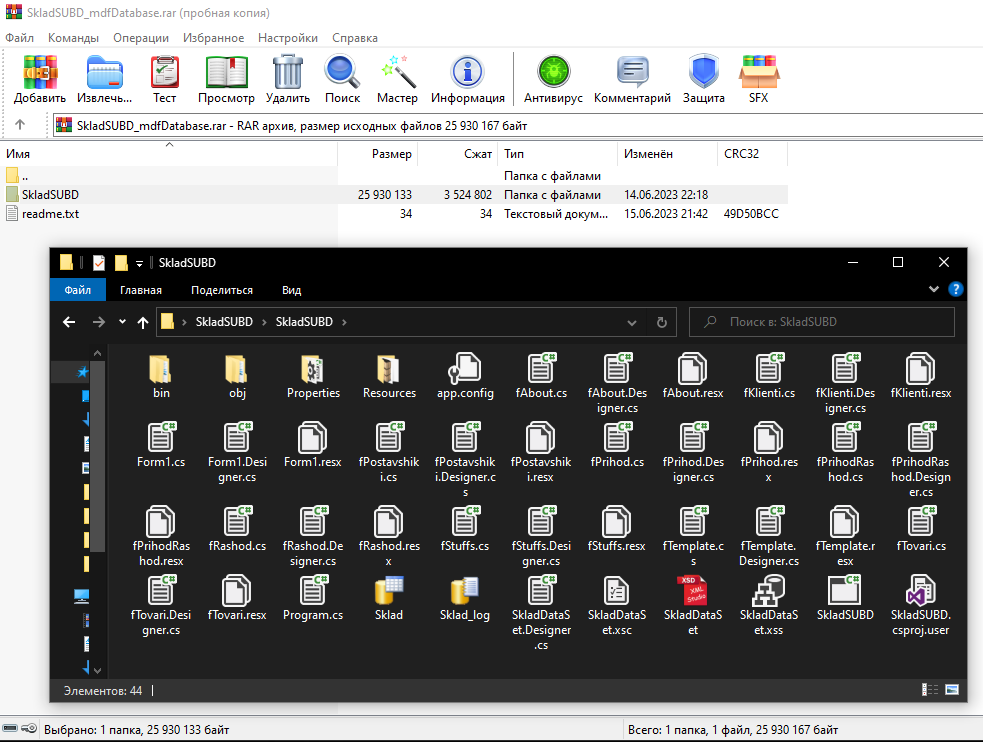
Task: Select the SkladDataSet XSD file icon
Action: (x=692, y=597)
